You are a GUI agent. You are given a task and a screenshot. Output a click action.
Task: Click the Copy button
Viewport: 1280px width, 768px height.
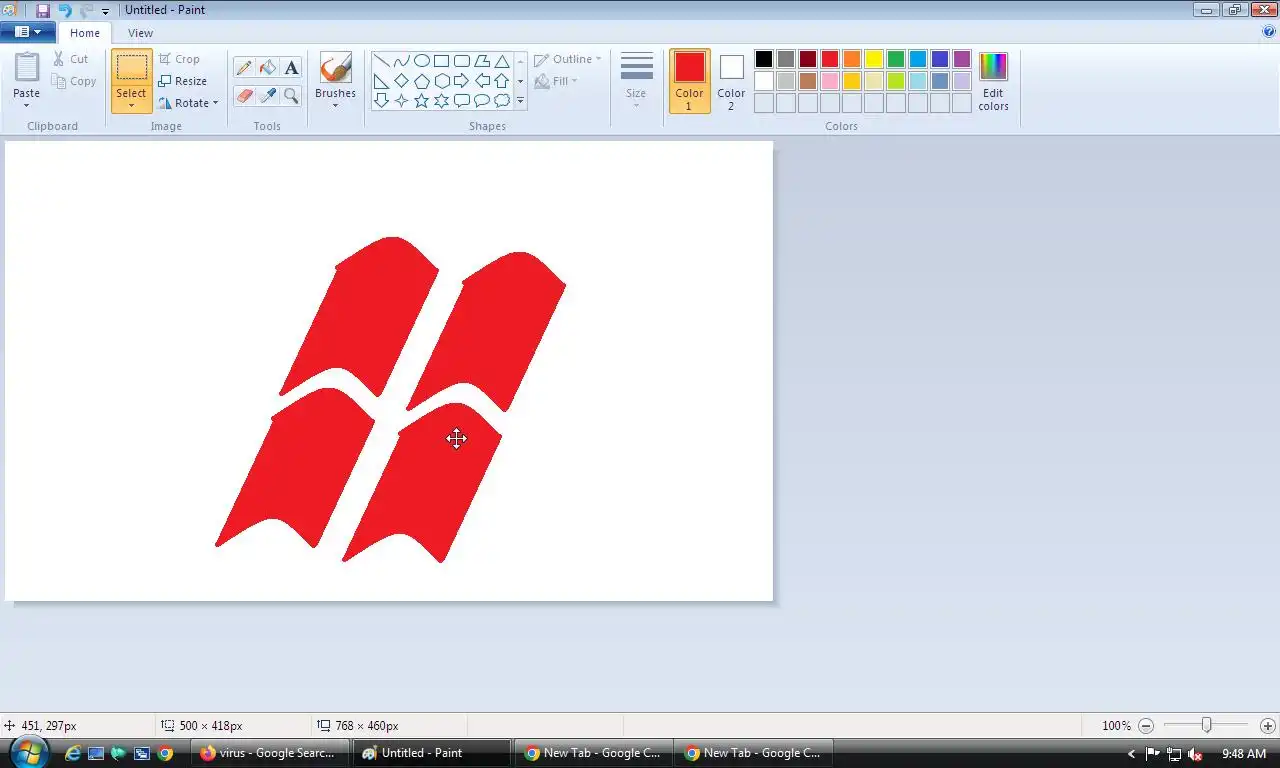75,81
